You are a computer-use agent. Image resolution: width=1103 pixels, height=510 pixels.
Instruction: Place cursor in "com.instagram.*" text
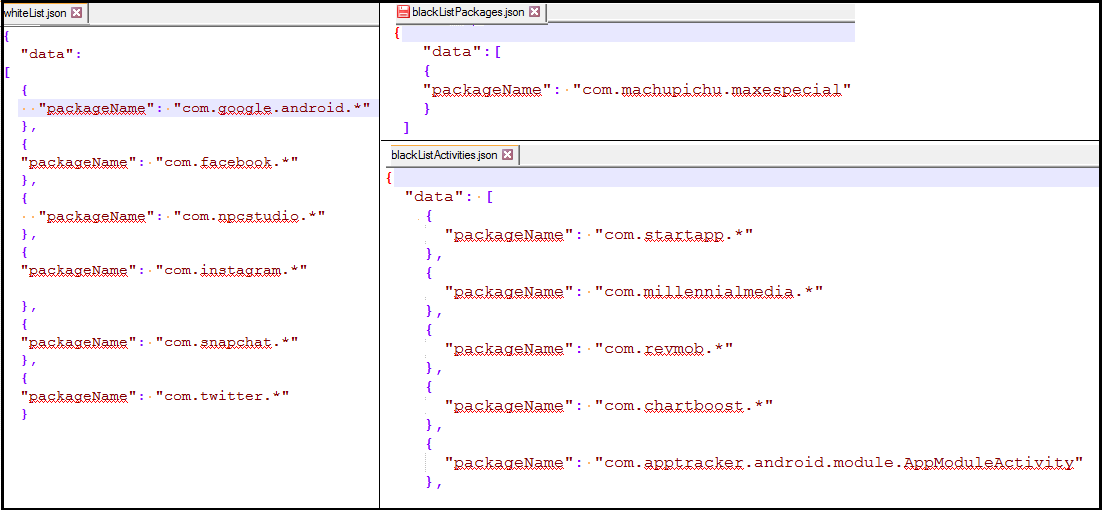pyautogui.click(x=231, y=270)
